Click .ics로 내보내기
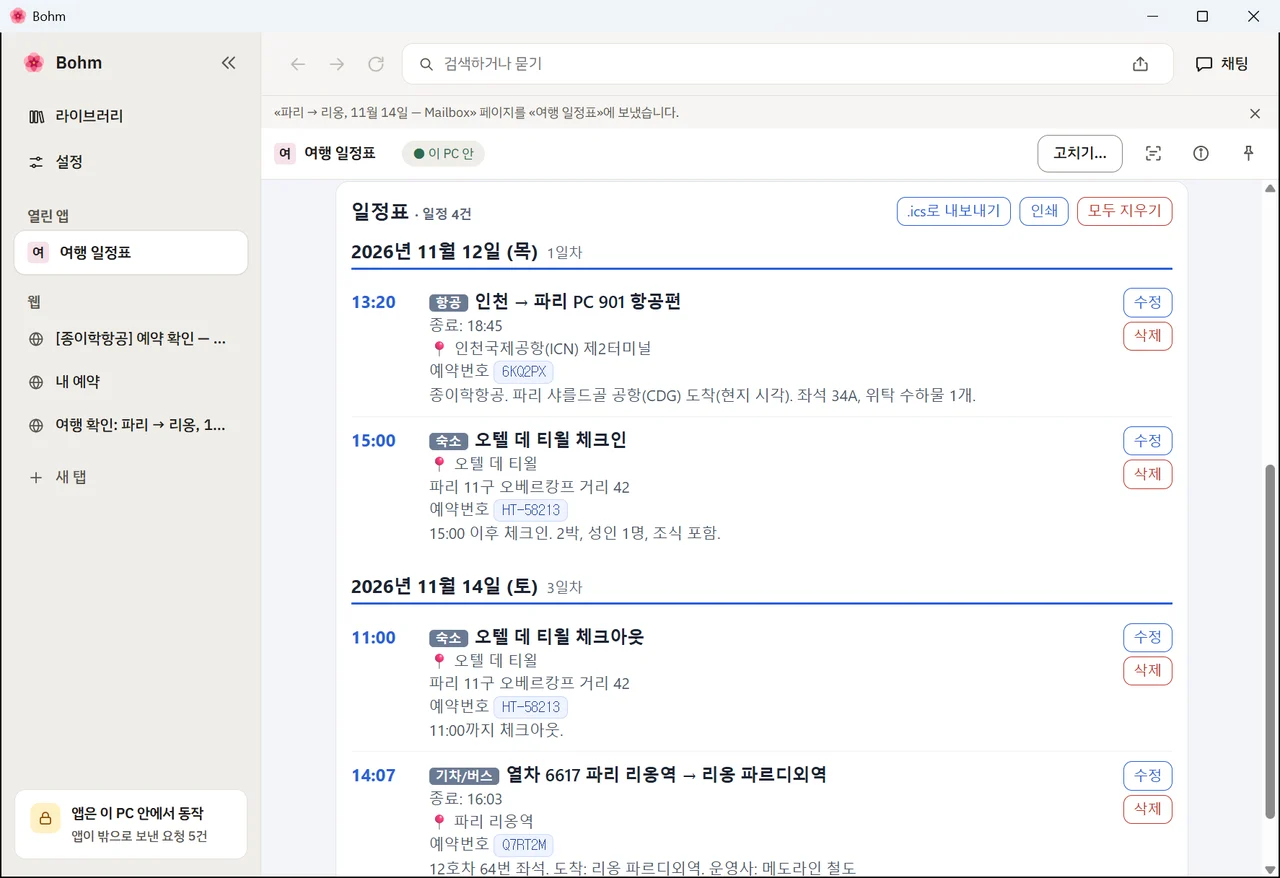 pos(954,211)
